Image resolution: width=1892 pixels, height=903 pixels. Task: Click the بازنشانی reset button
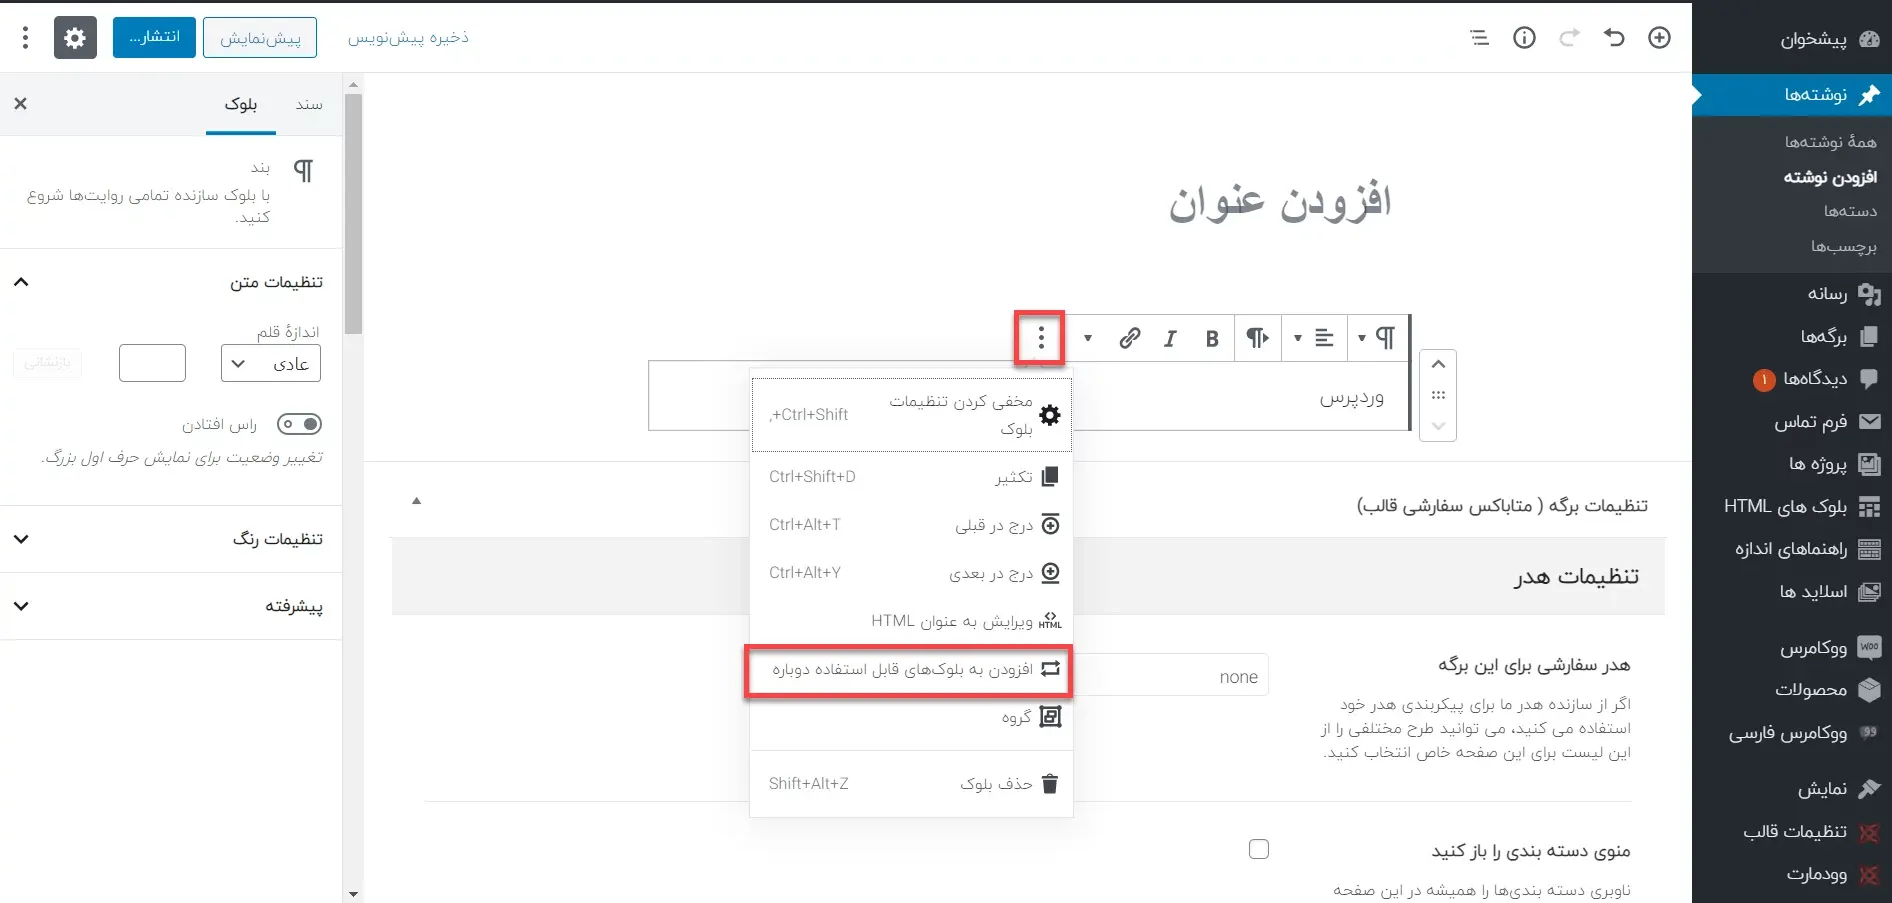[48, 363]
